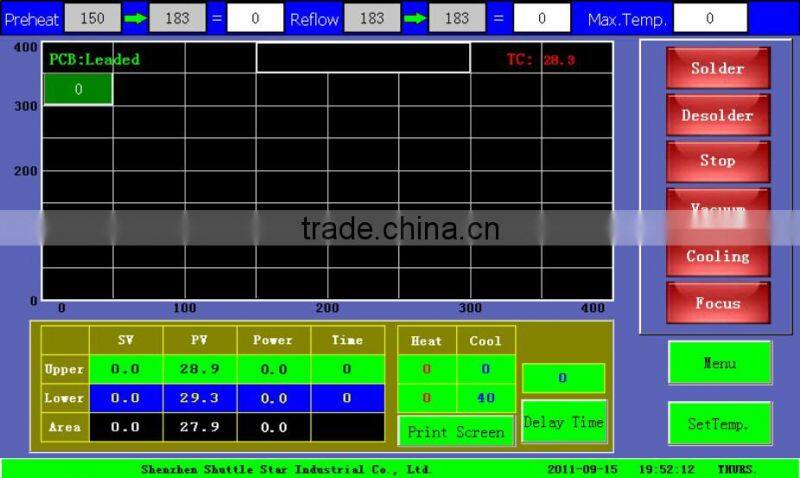Open the SetTemp. settings button
This screenshot has height=478, width=800.
click(x=720, y=424)
